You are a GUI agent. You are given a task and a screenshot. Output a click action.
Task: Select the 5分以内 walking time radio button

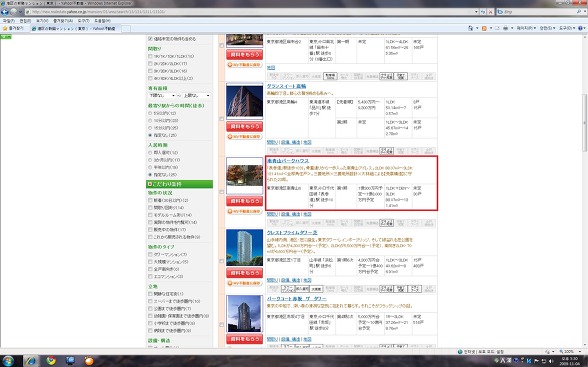[x=150, y=113]
